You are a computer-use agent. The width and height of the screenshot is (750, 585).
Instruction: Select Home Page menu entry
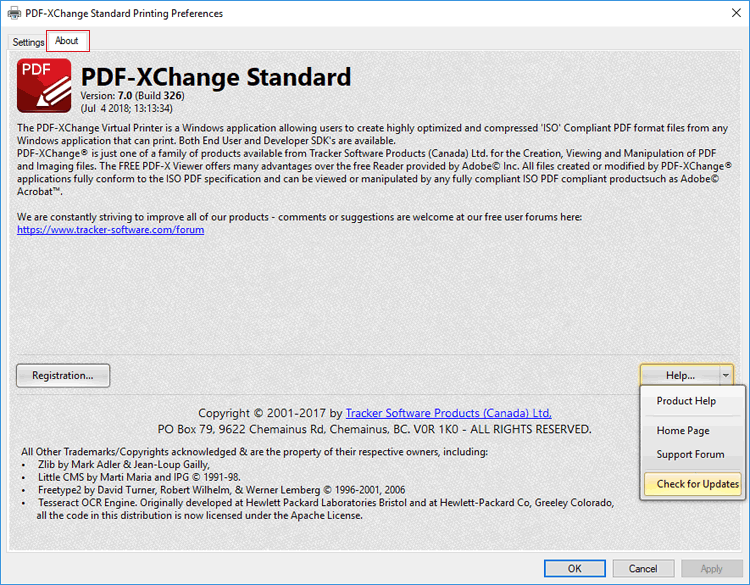coord(683,430)
